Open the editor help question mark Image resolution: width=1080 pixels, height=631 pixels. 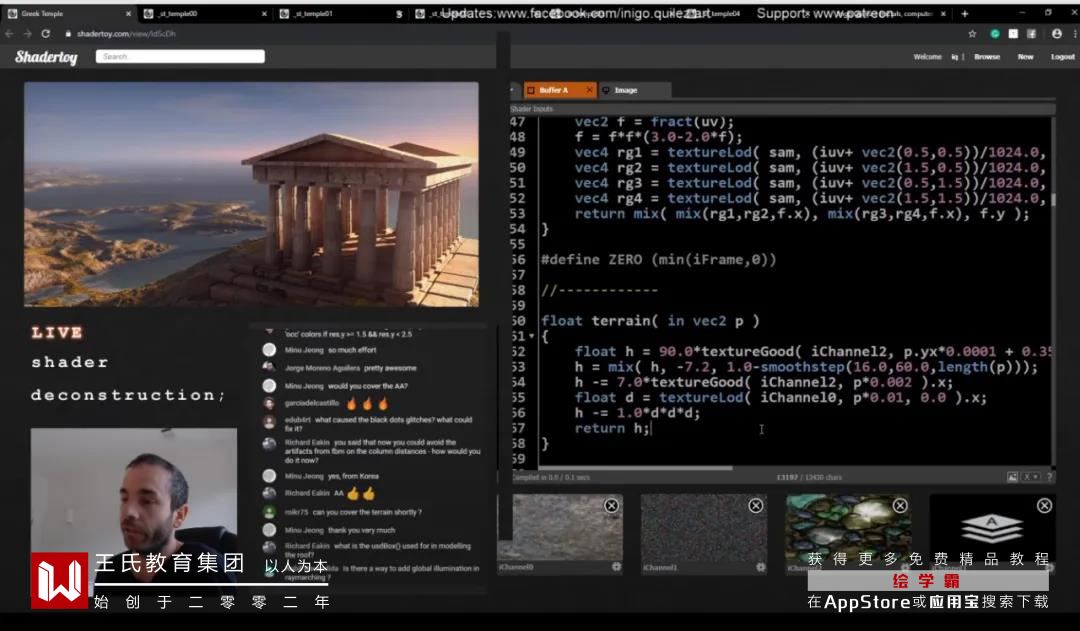coord(1050,477)
